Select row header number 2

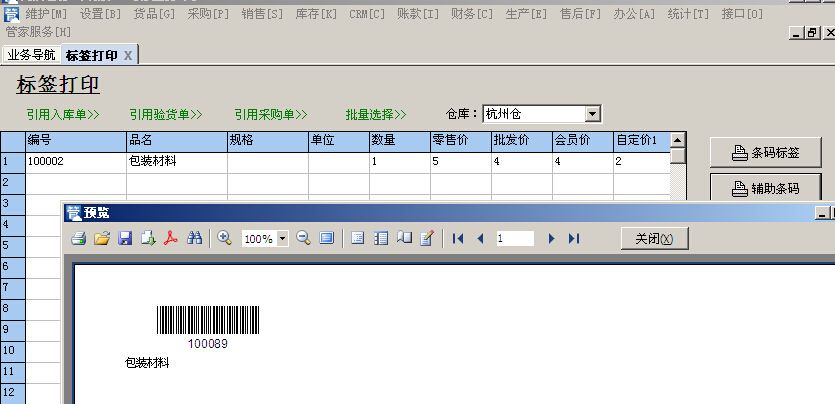pyautogui.click(x=13, y=183)
